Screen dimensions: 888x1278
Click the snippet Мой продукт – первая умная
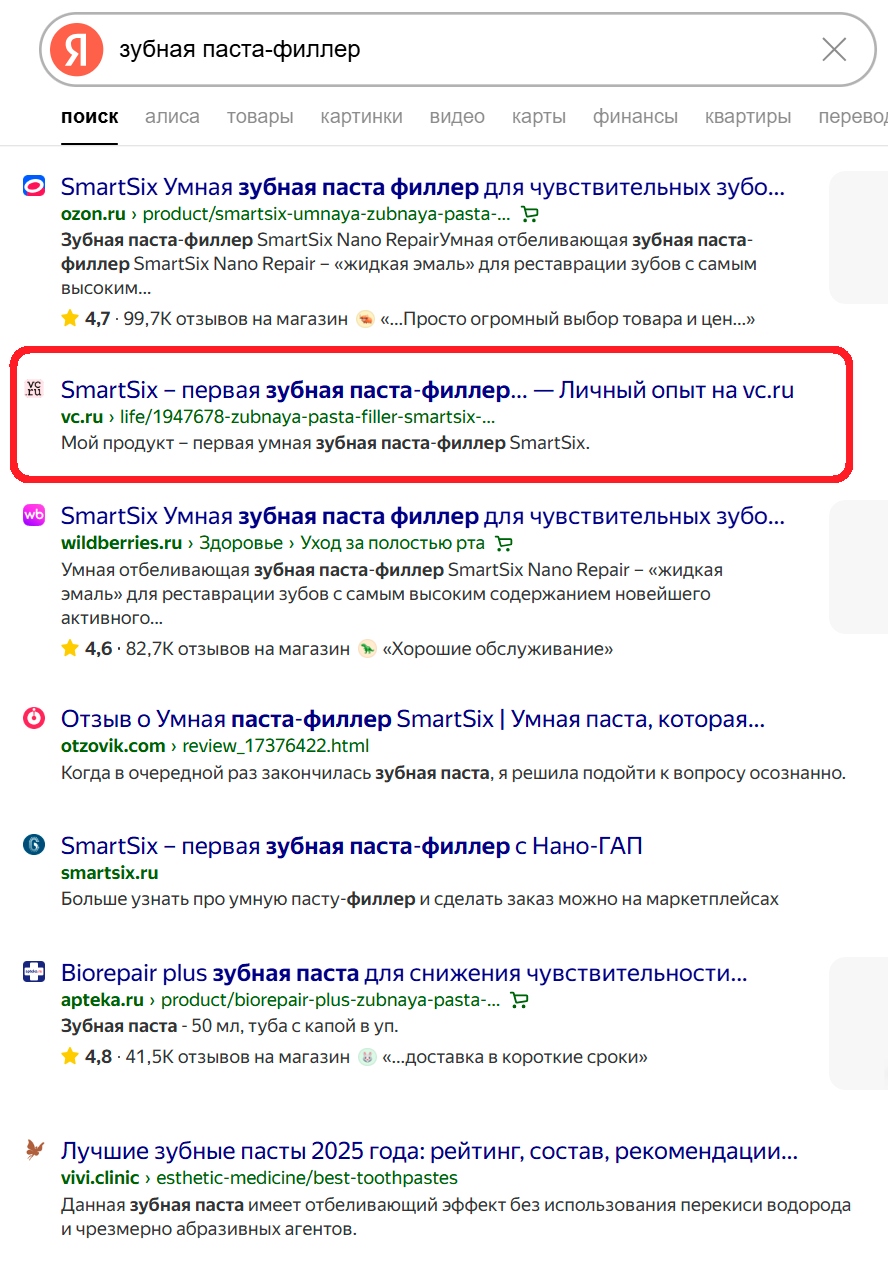coord(325,442)
